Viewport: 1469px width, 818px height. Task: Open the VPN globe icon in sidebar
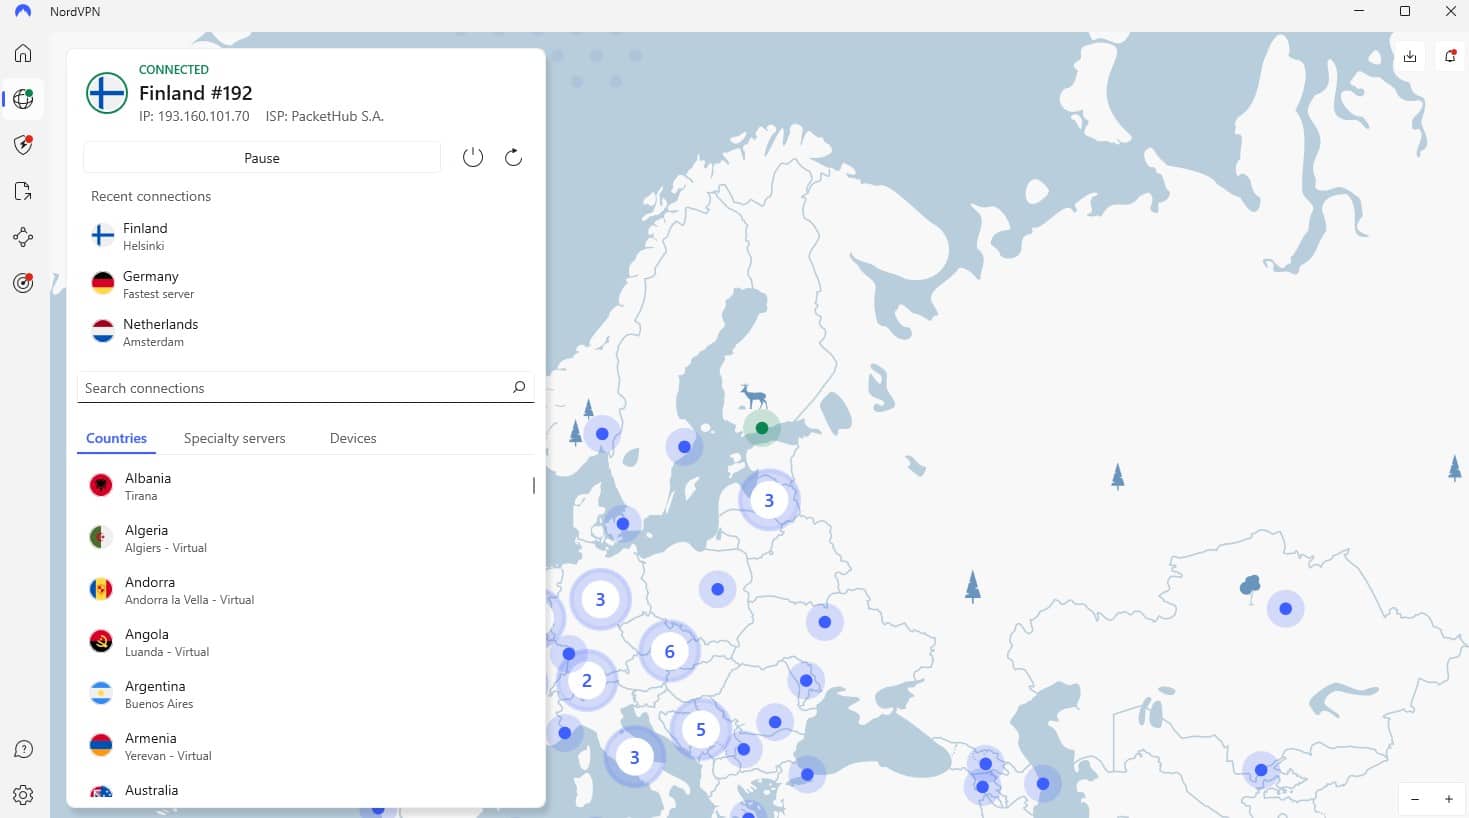click(23, 99)
